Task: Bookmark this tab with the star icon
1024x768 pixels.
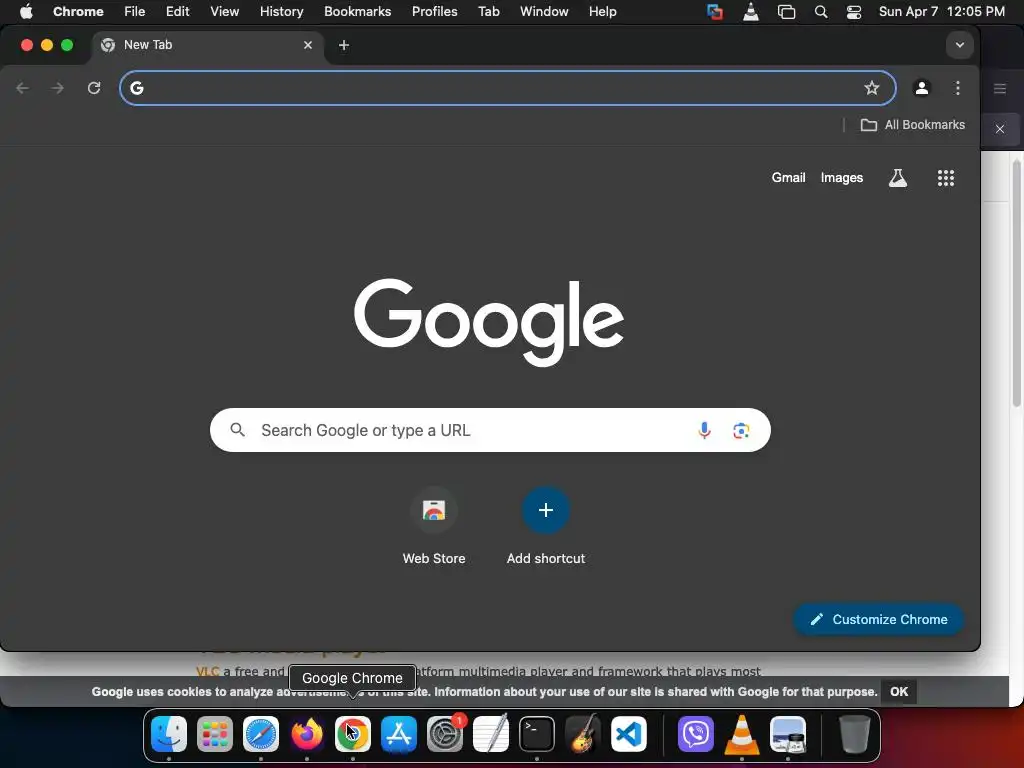Action: point(872,88)
